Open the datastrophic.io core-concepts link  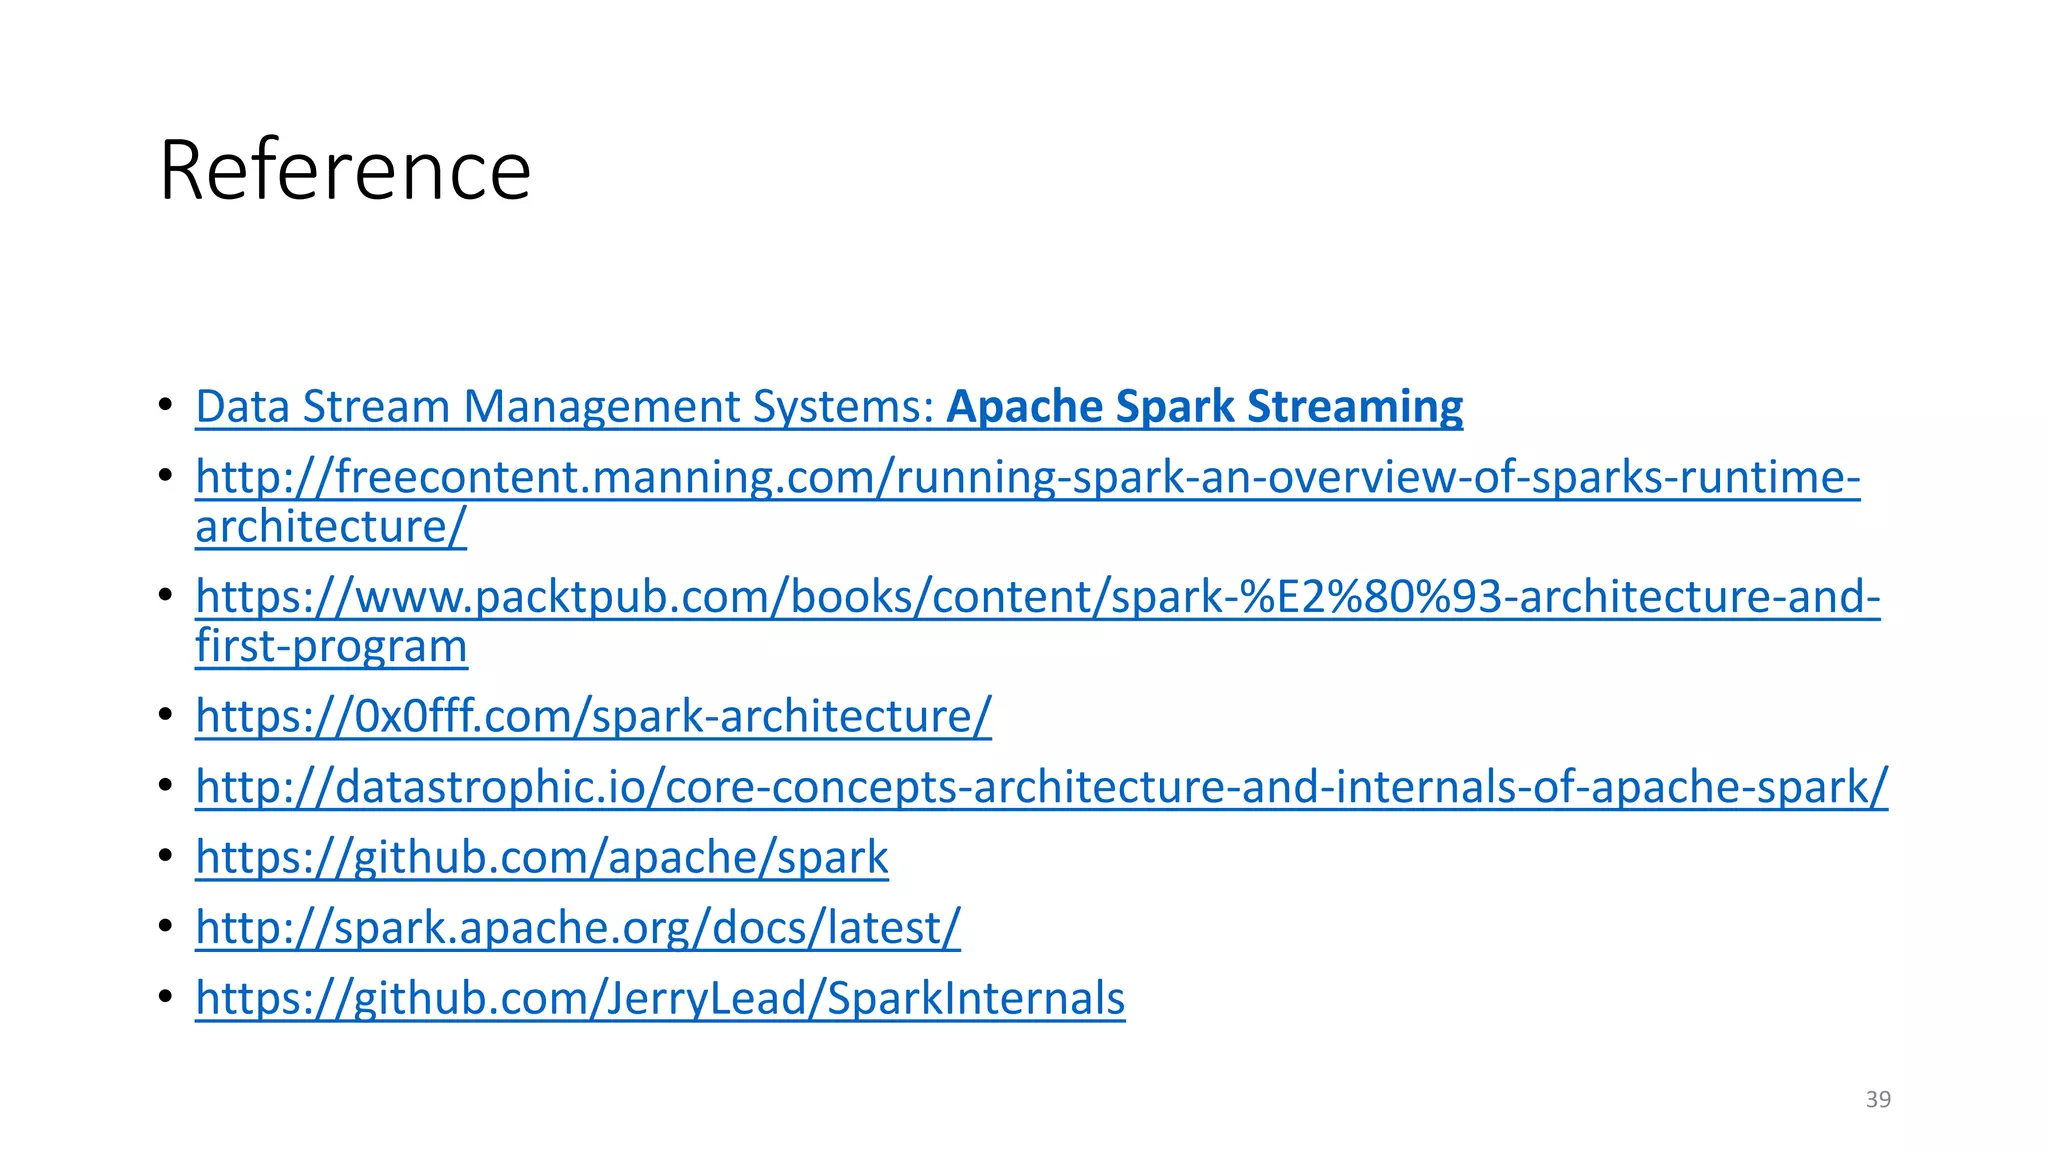[x=1042, y=786]
